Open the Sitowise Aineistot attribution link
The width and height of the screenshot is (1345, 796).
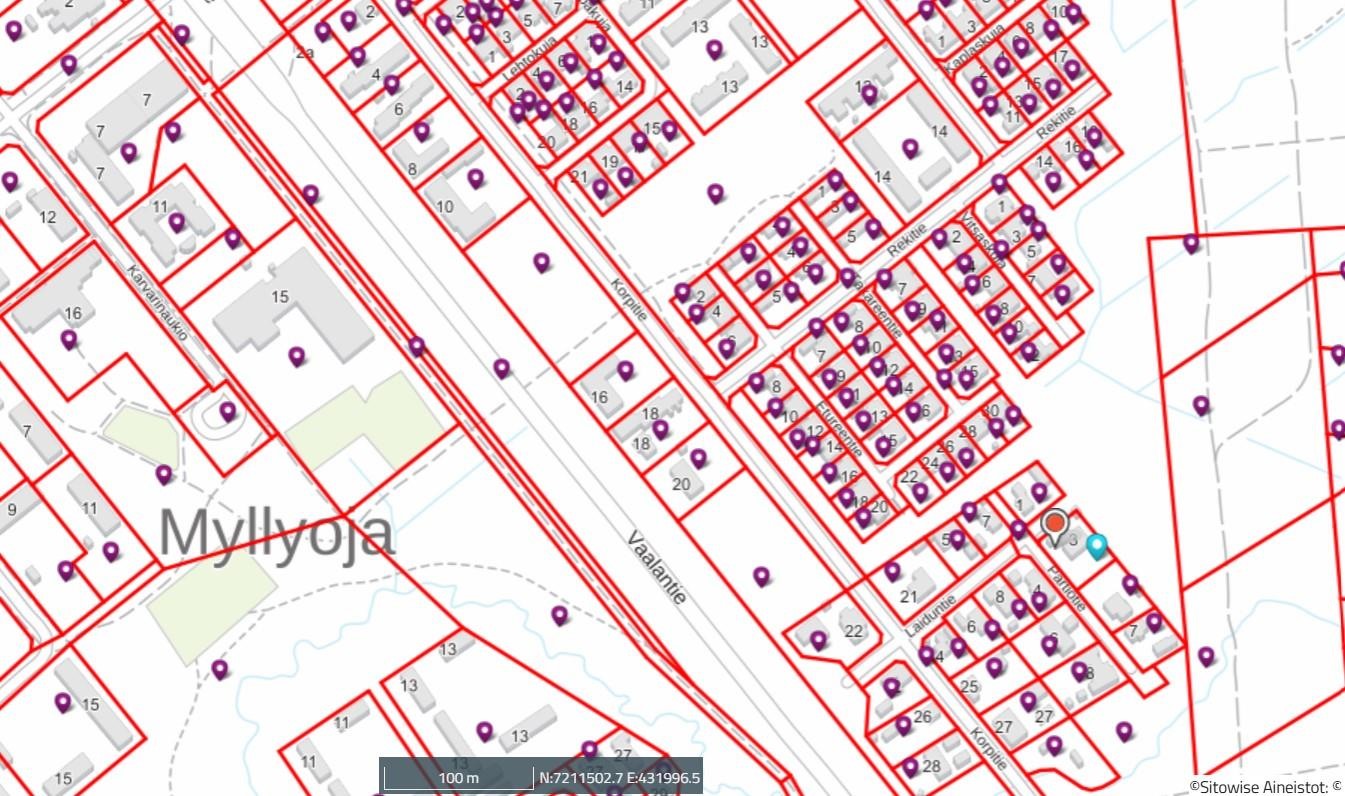click(x=1265, y=786)
